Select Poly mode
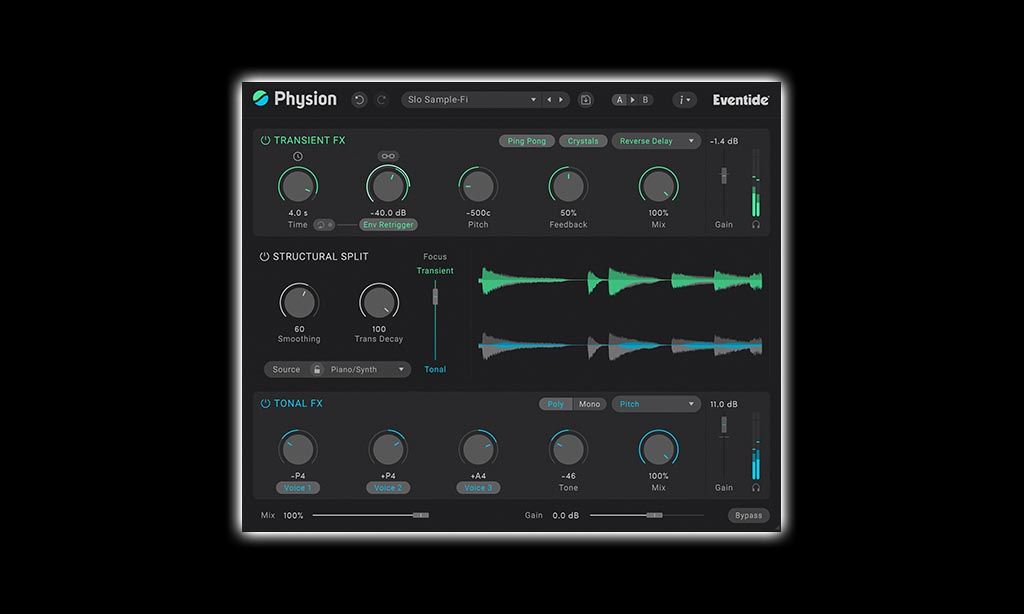Viewport: 1024px width, 614px height. [556, 404]
